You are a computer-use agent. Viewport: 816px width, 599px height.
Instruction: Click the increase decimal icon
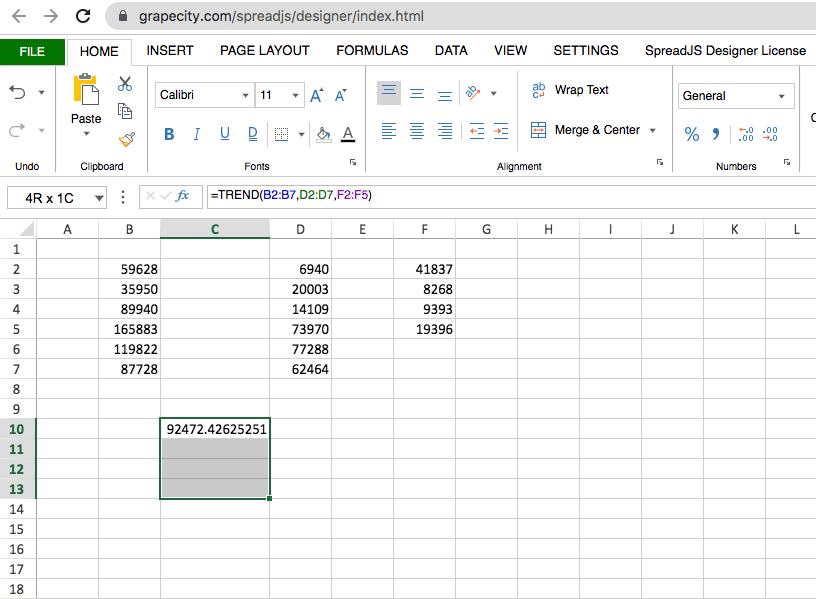(x=745, y=134)
